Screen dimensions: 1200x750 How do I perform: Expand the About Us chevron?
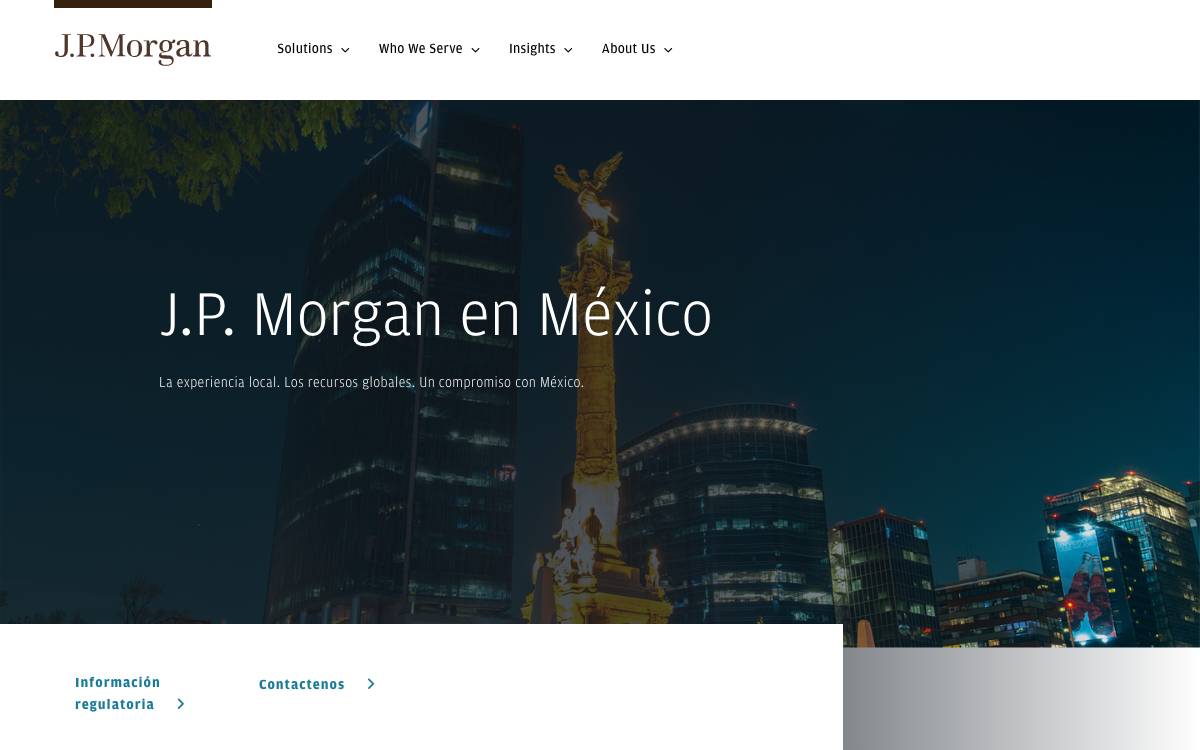(x=668, y=50)
